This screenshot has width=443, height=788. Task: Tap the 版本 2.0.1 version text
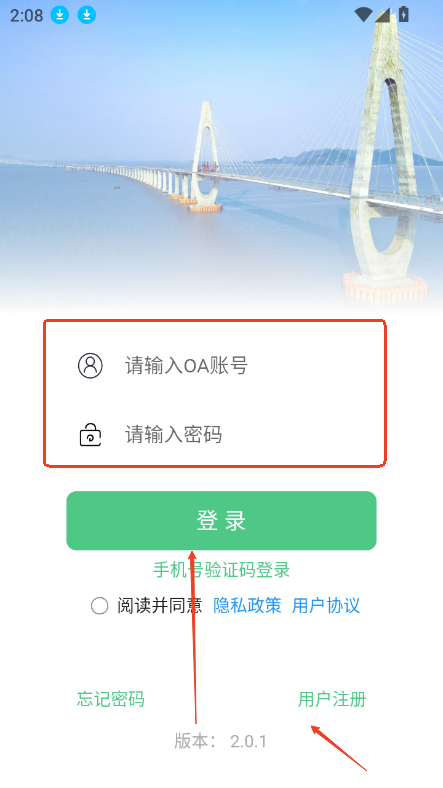pos(220,741)
